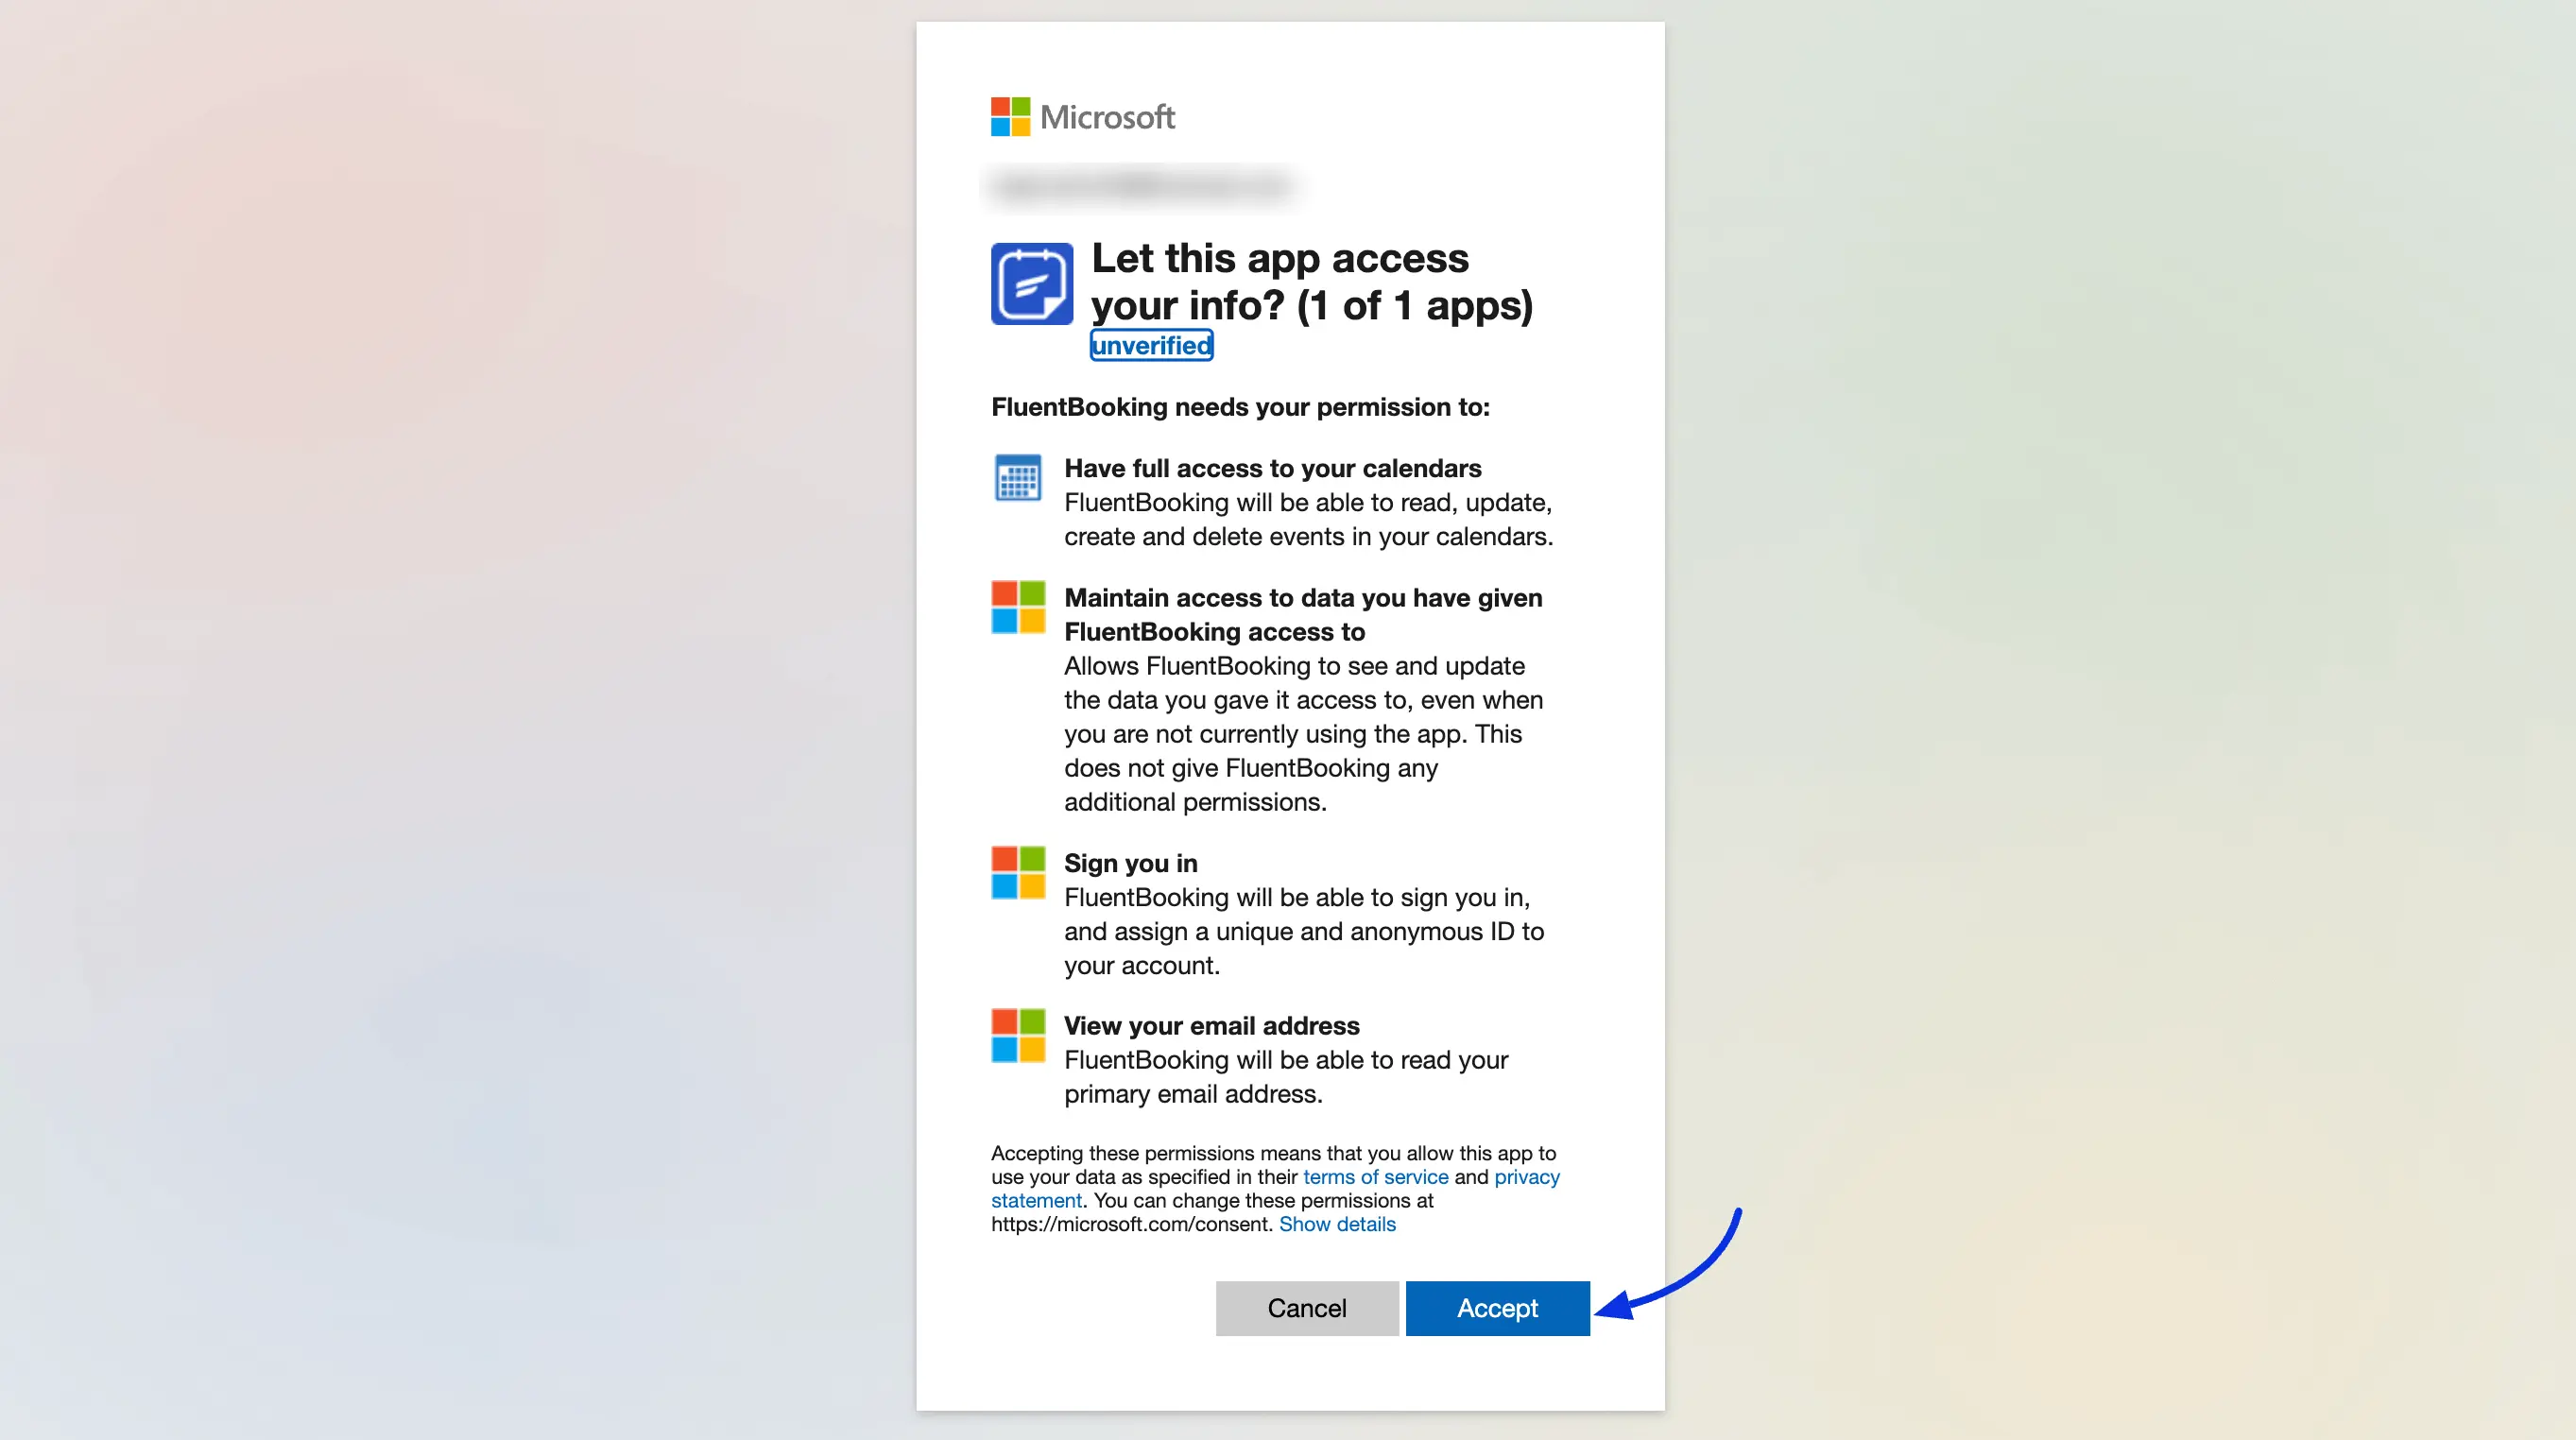
Task: Click the calendar permission icon
Action: point(1018,478)
